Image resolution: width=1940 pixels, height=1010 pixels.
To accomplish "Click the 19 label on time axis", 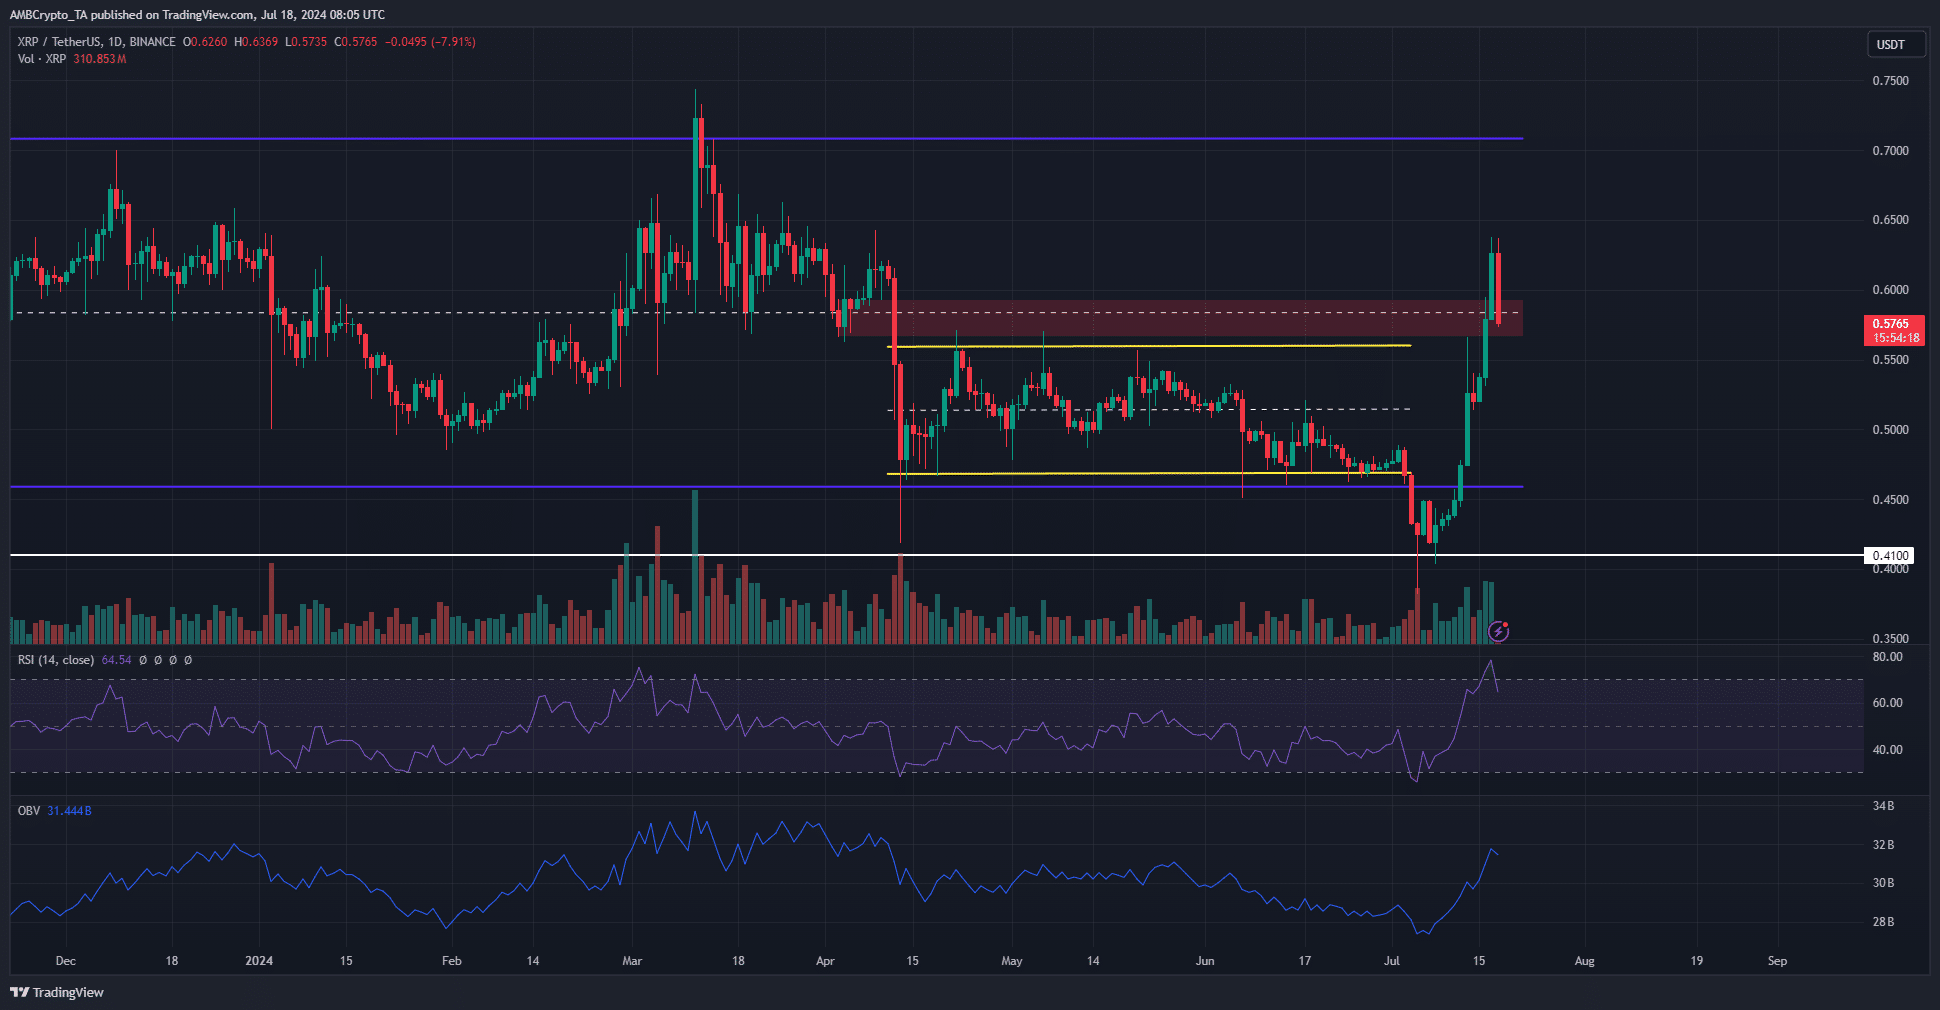I will pyautogui.click(x=1697, y=961).
